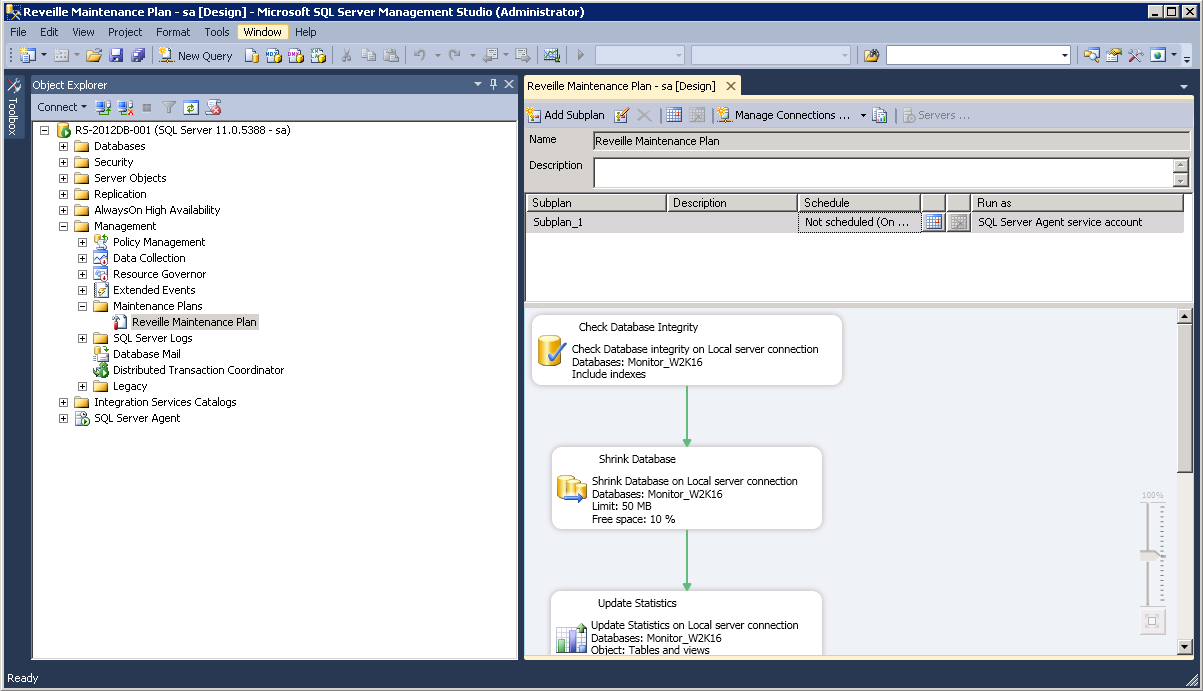Click the Shrink Database task icon
Screen dimensions: 1203x691
(x=571, y=488)
